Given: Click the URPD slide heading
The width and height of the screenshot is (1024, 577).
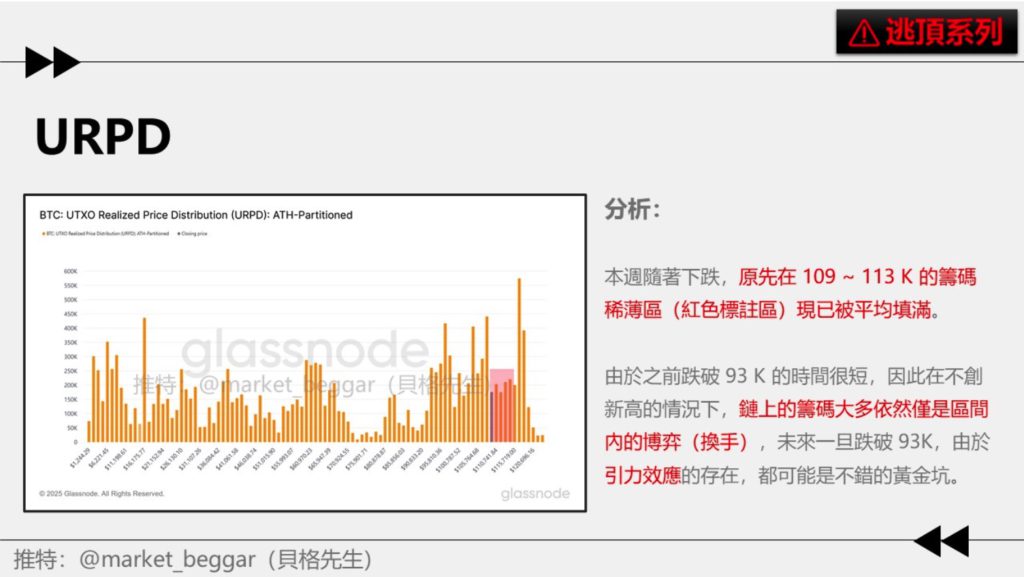Looking at the screenshot, I should pos(103,137).
